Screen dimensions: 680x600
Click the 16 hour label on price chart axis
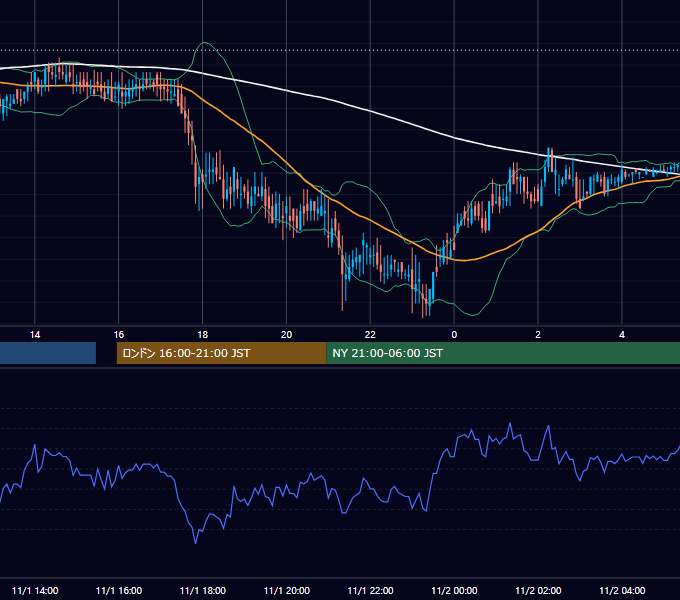(119, 335)
